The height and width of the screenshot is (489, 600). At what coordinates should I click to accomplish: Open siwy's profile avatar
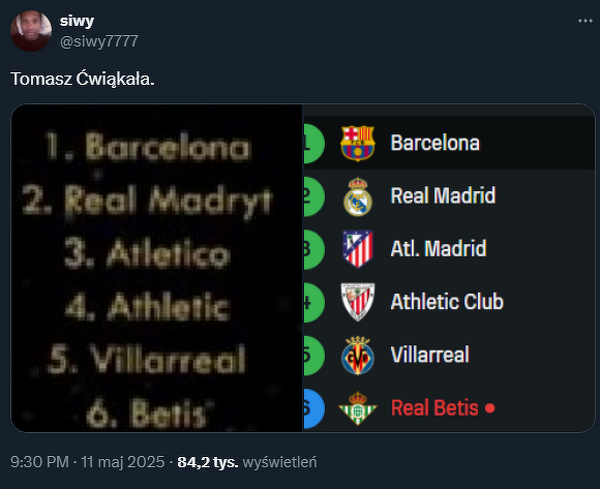click(x=30, y=31)
